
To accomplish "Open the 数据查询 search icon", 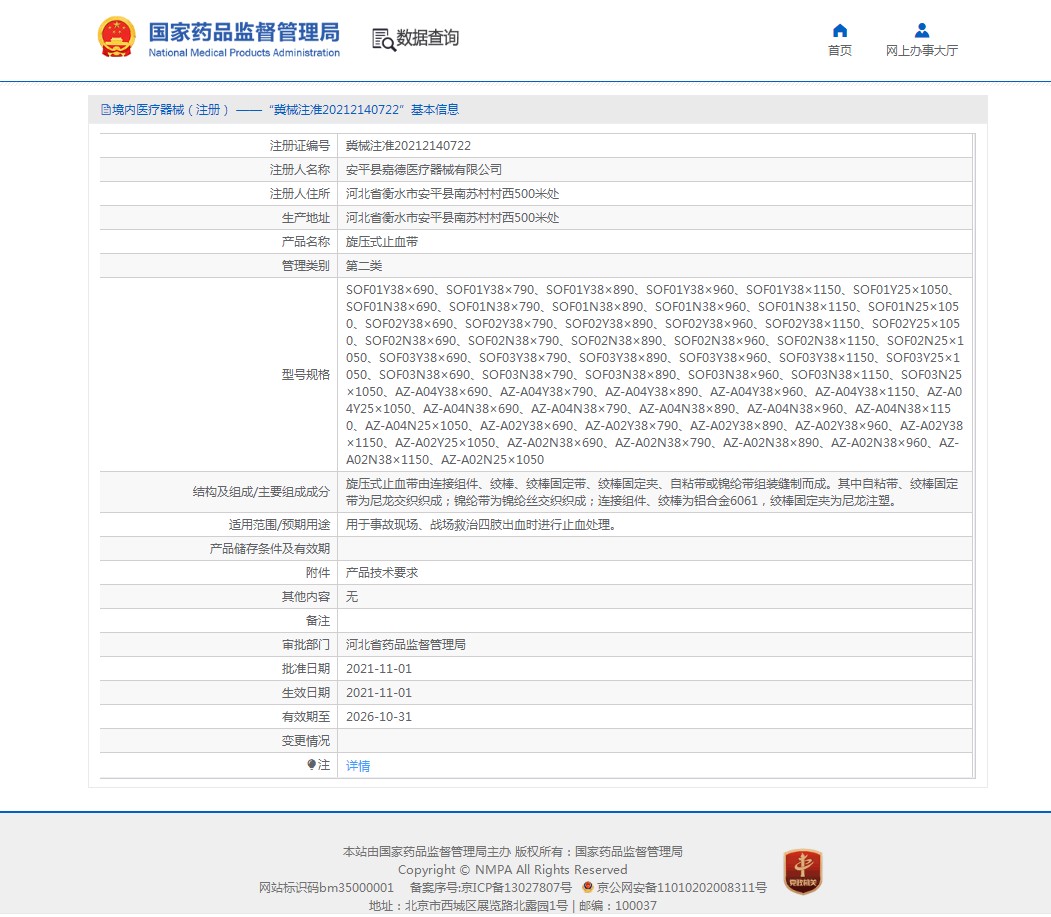I will tap(383, 40).
